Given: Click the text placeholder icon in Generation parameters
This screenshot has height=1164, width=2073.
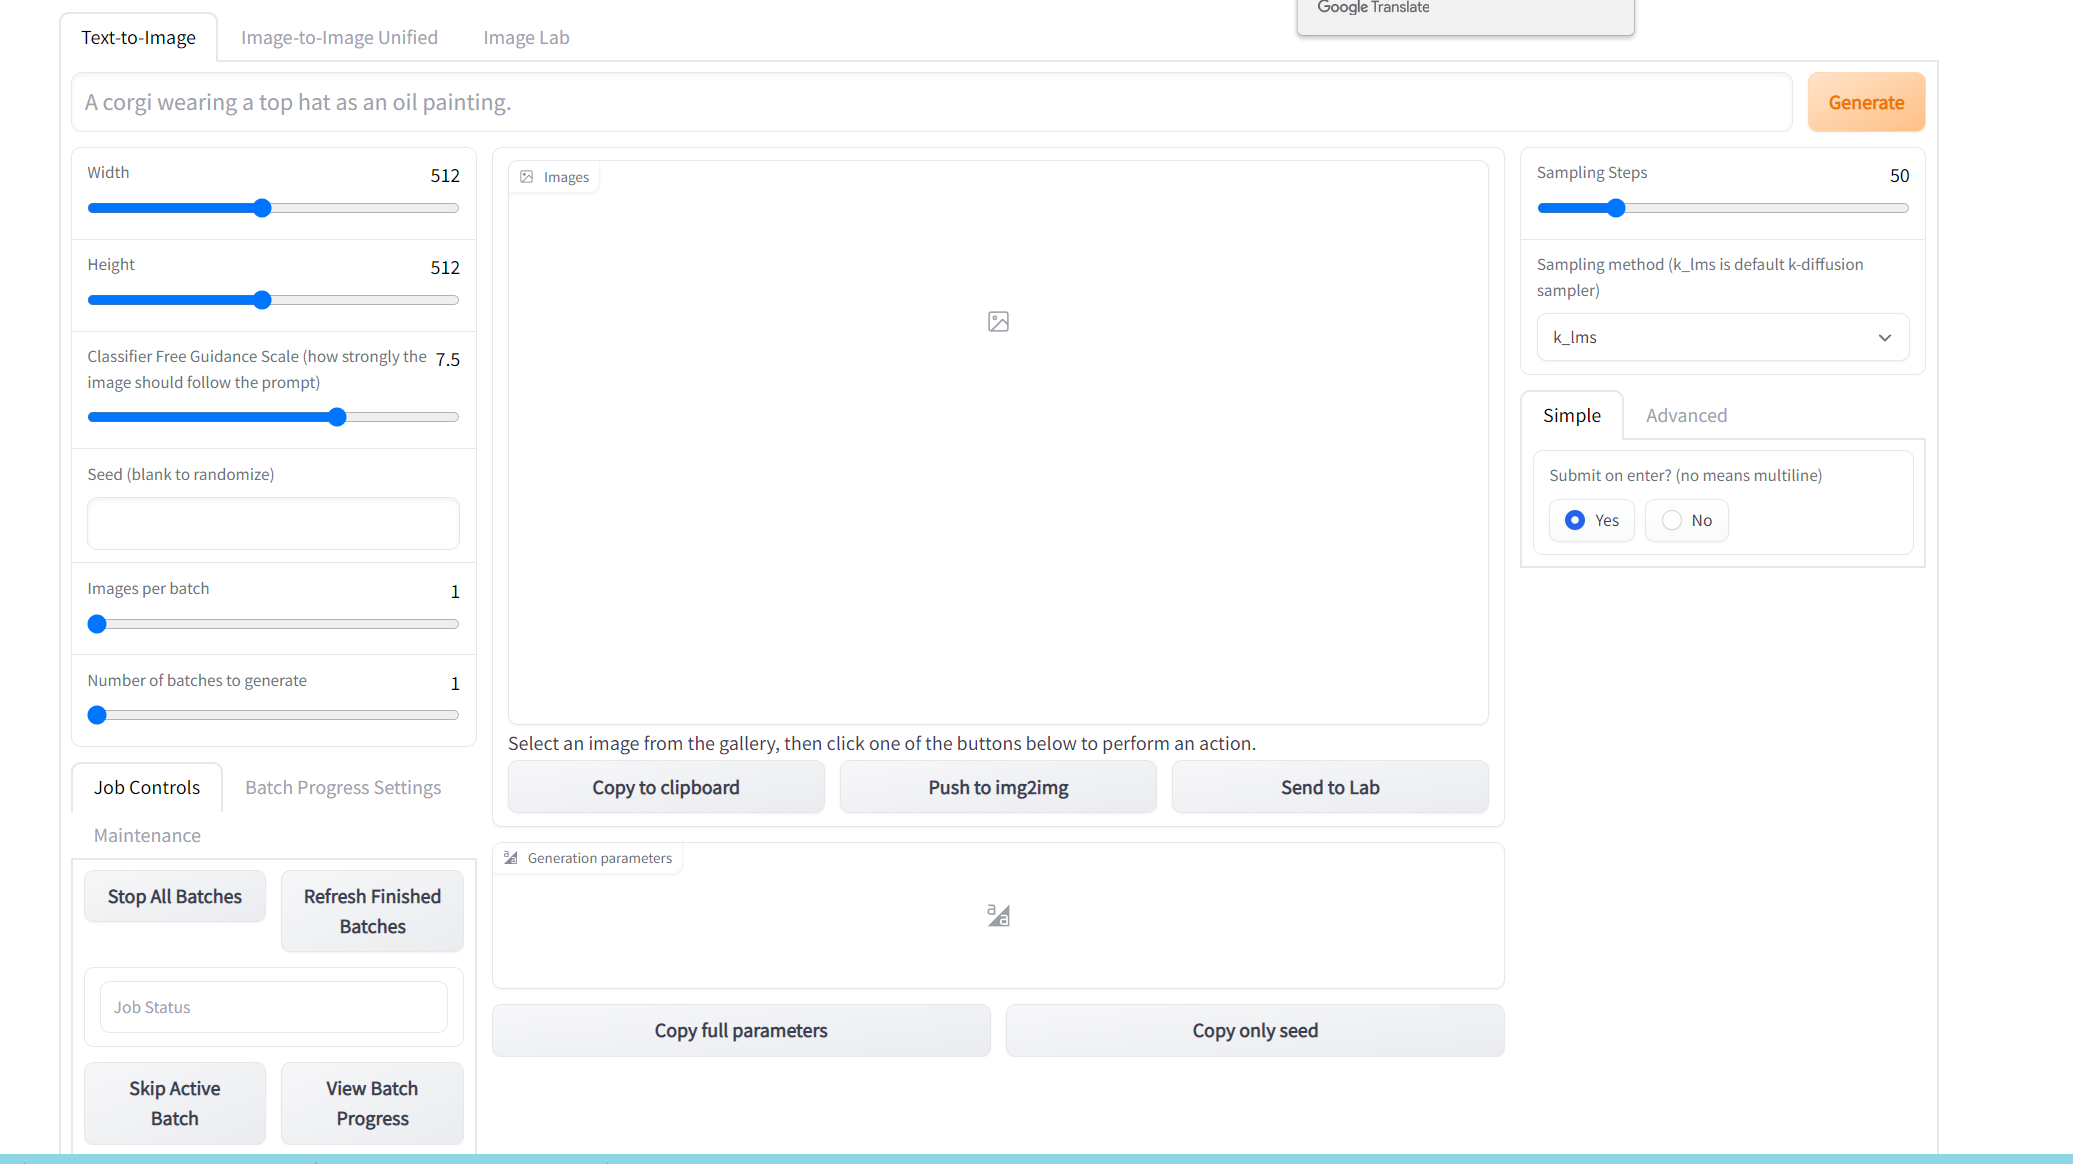Looking at the screenshot, I should (x=998, y=915).
